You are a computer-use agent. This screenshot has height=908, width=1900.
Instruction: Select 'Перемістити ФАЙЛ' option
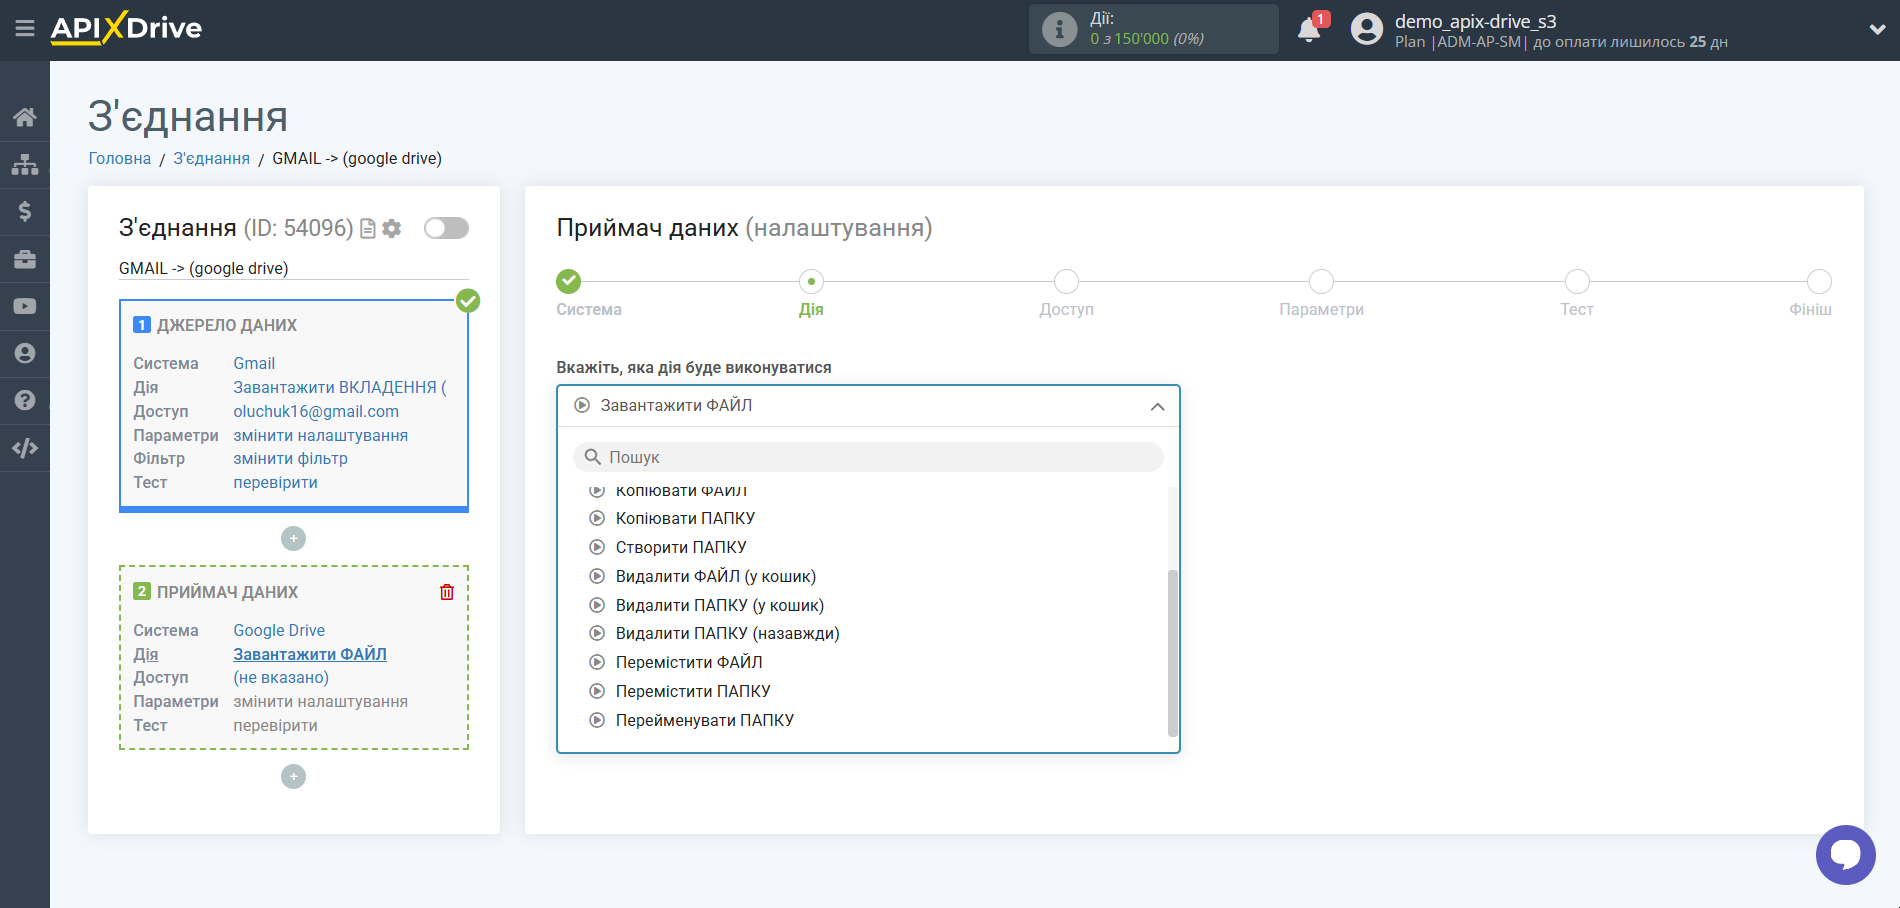pyautogui.click(x=689, y=663)
